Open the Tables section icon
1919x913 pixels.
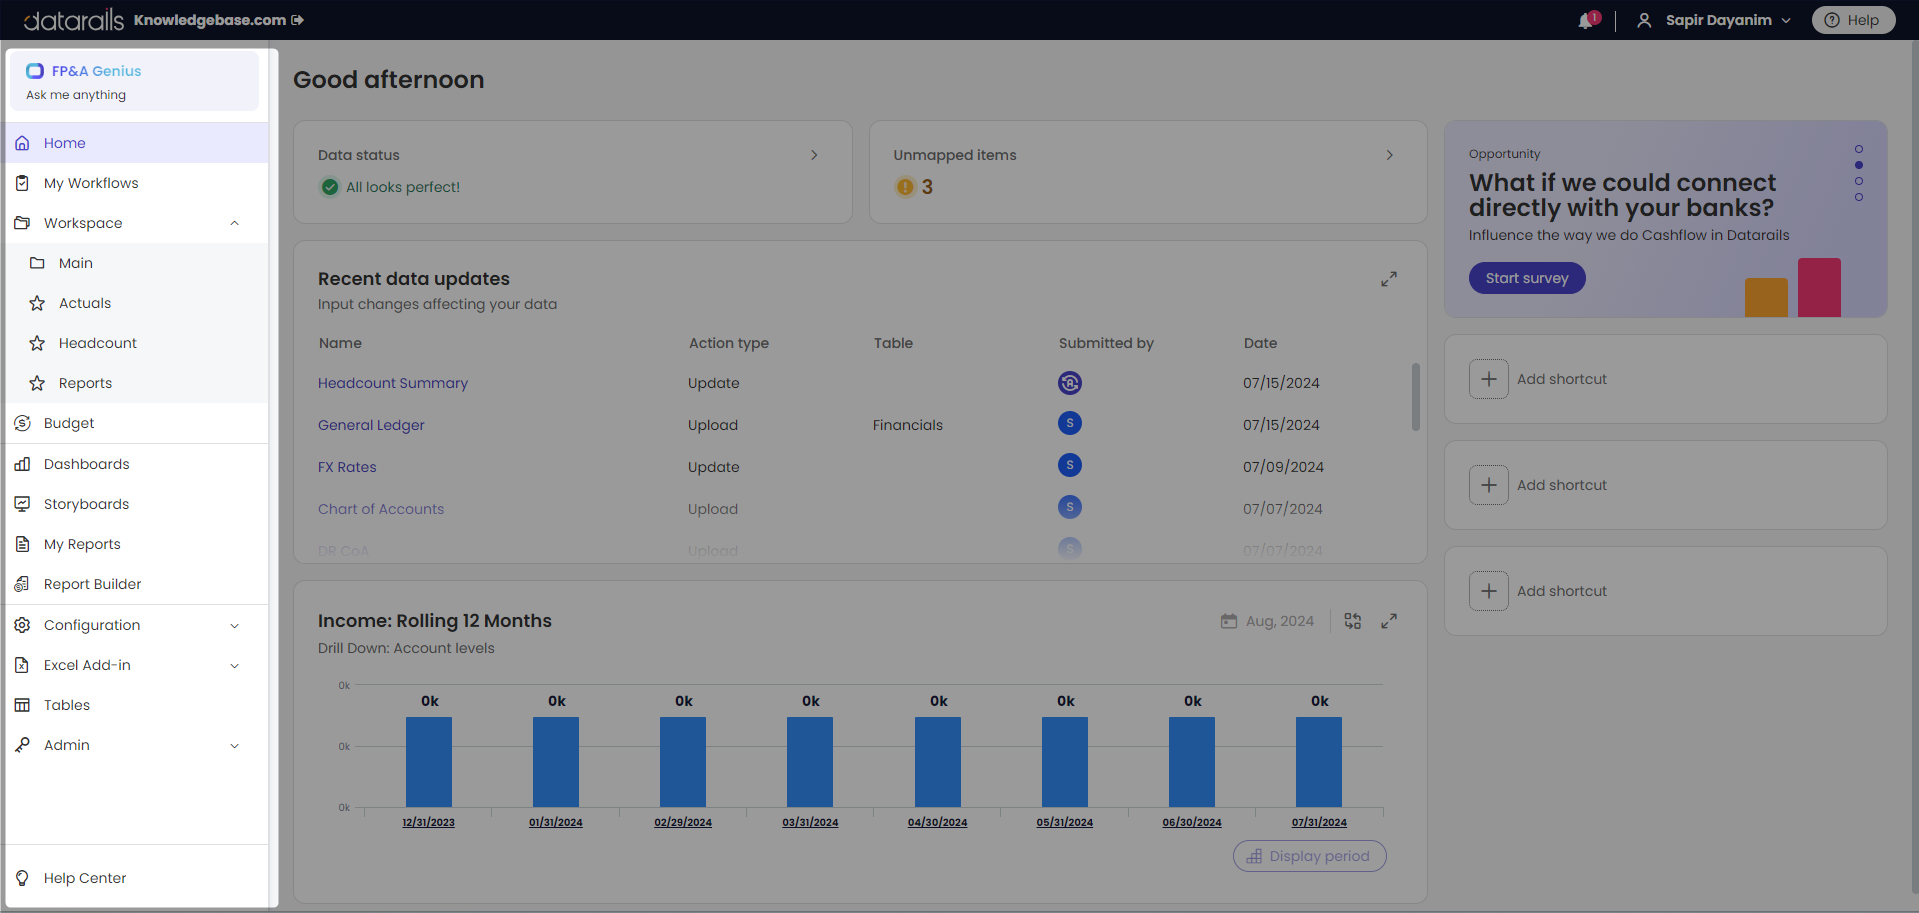pos(22,705)
